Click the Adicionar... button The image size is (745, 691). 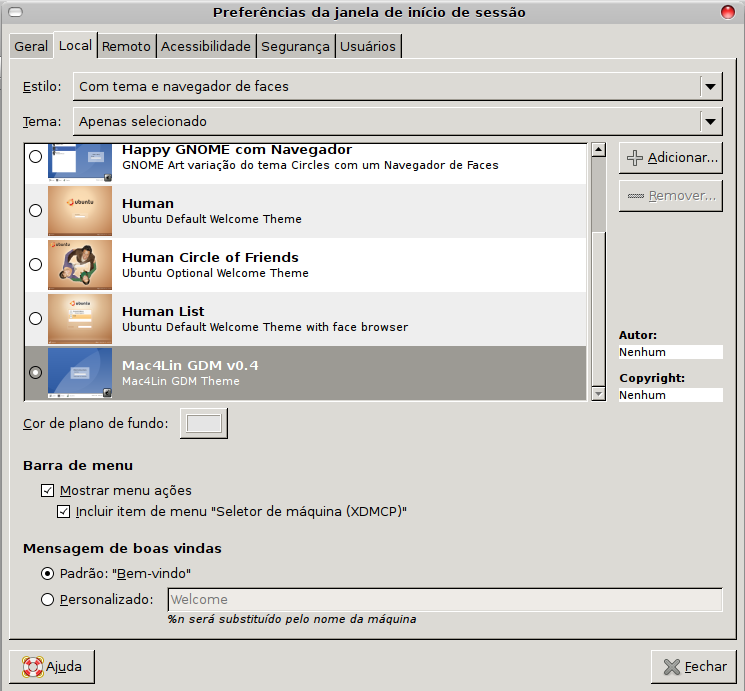[671, 158]
